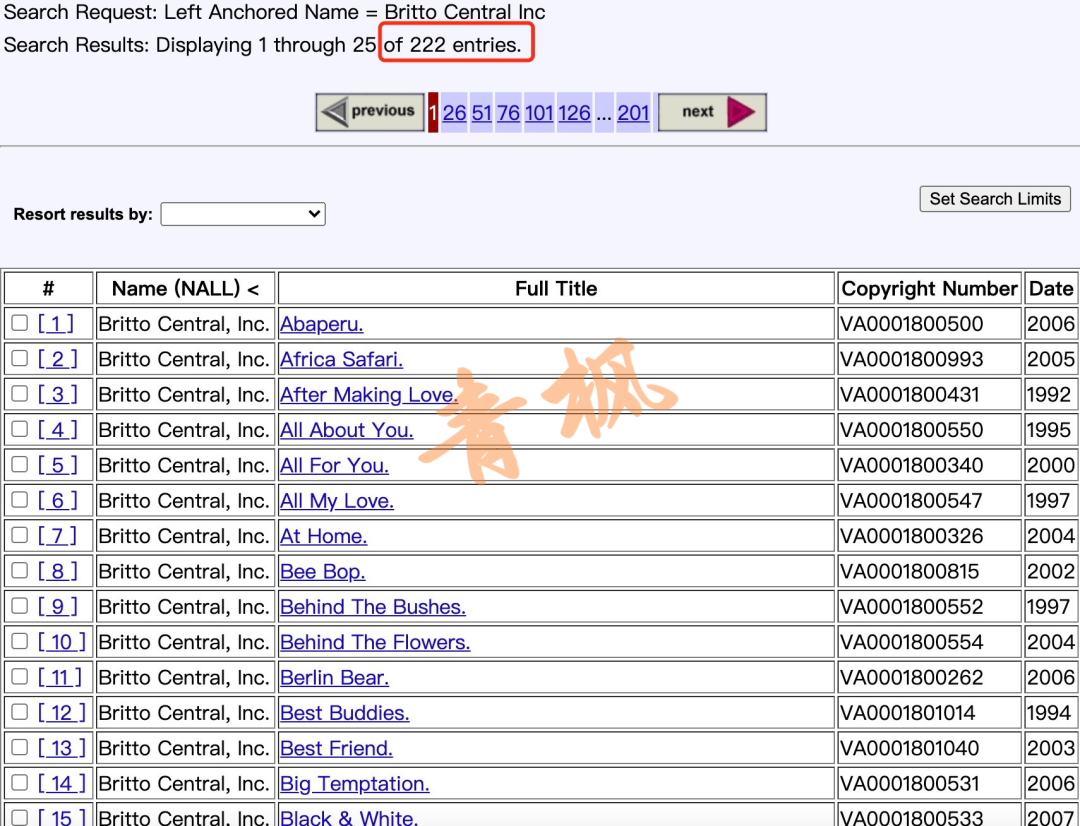Click entry number link [ 3 ]
The image size is (1080, 826).
pyautogui.click(x=57, y=393)
